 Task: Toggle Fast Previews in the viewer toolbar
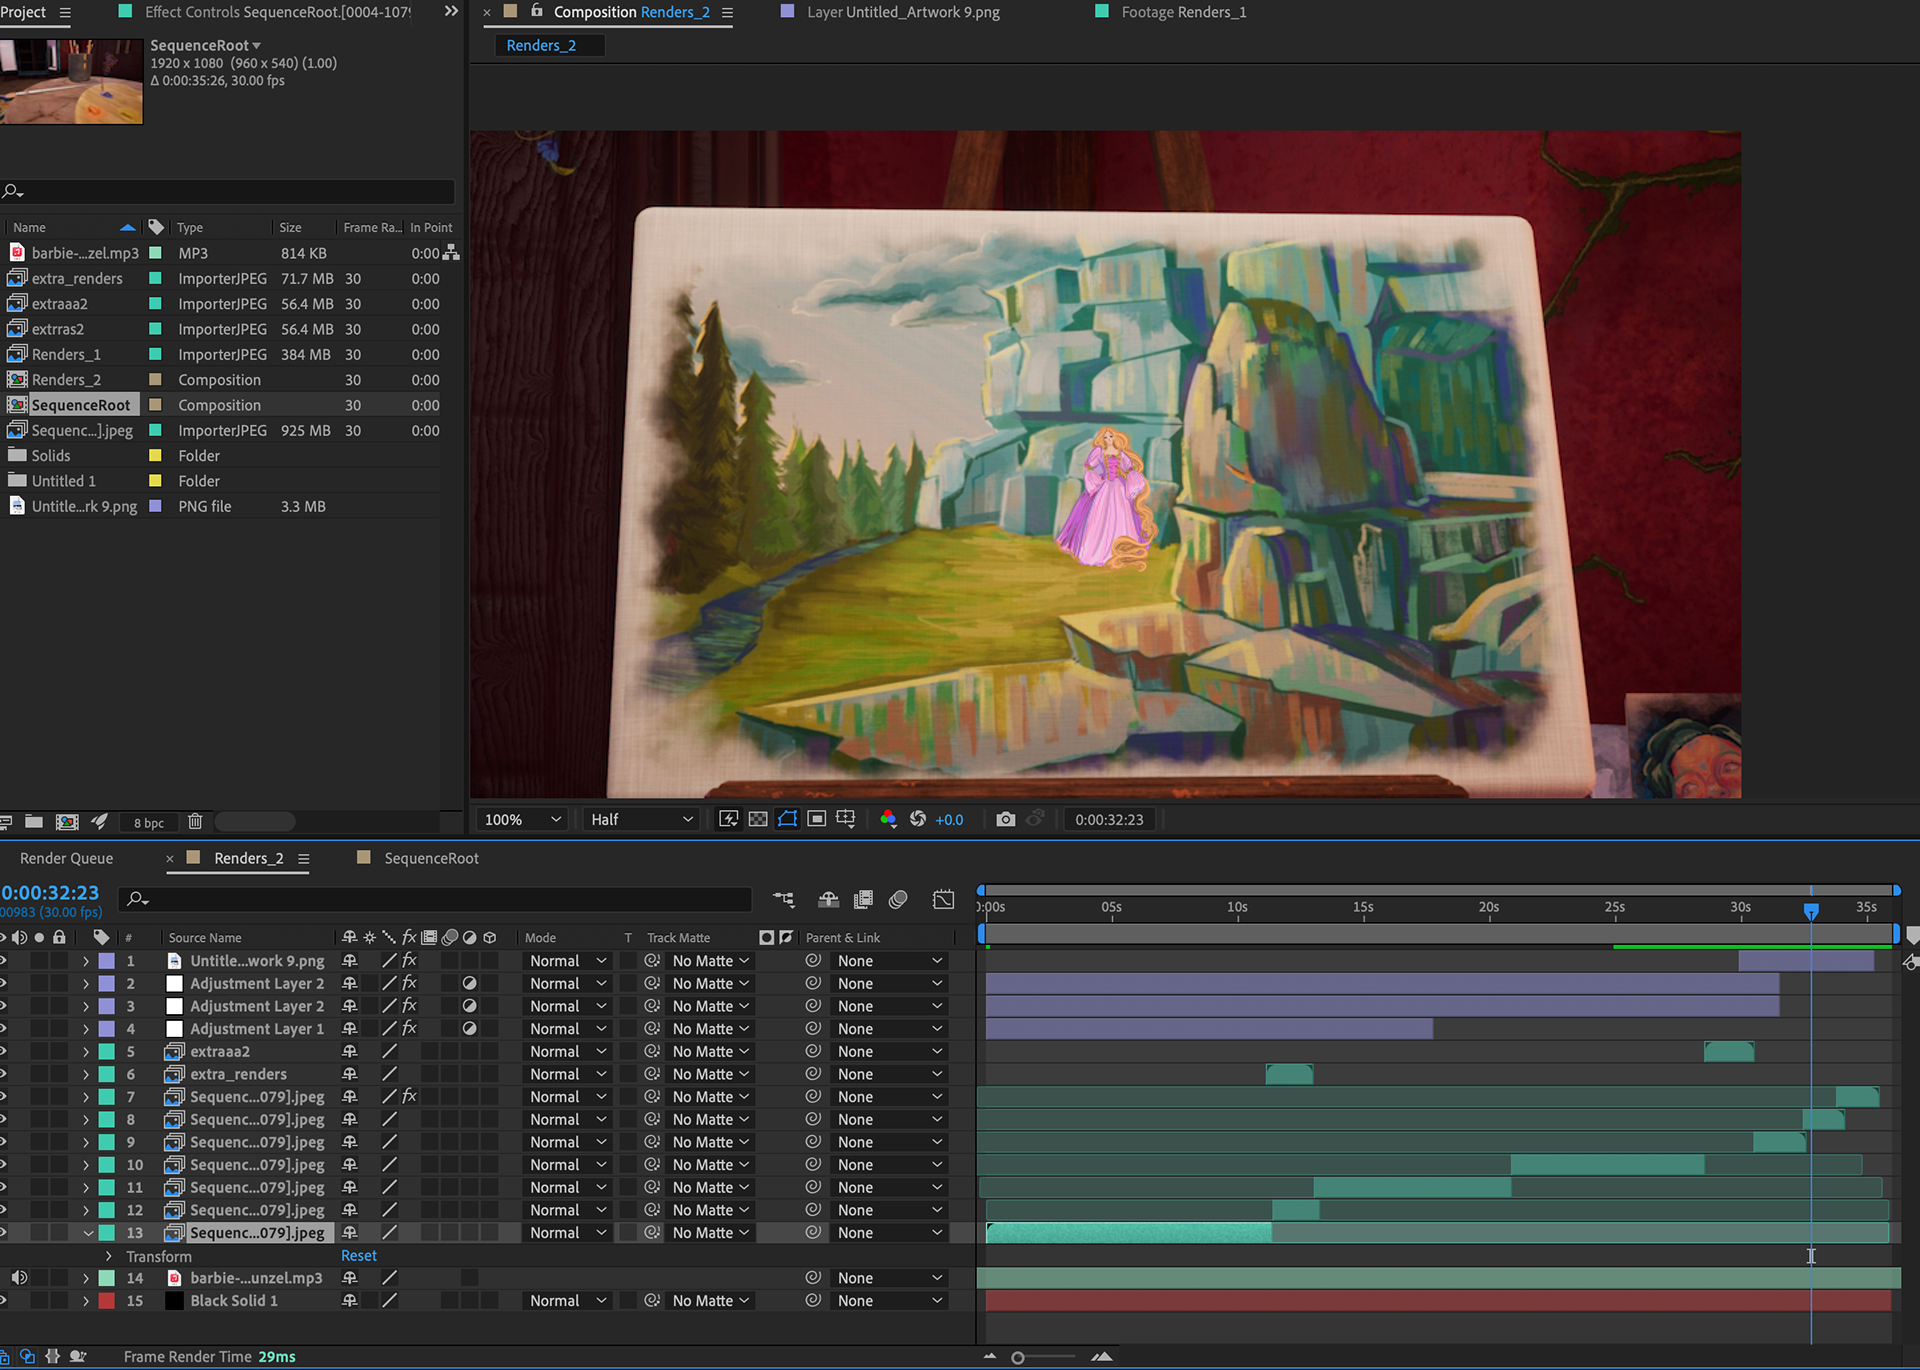coord(729,819)
